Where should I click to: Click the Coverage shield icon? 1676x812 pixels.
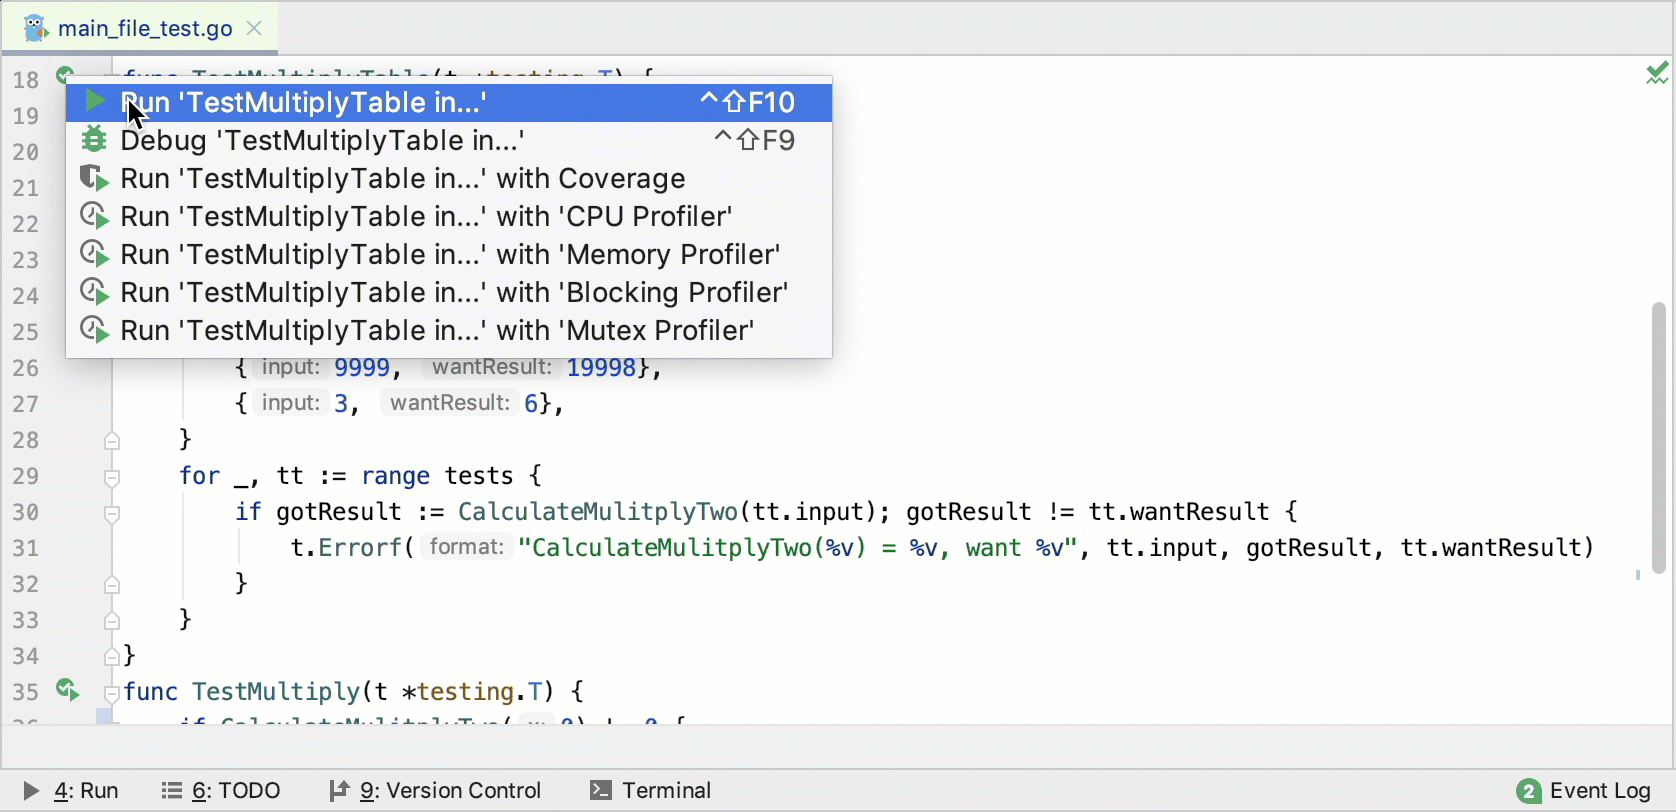point(94,178)
